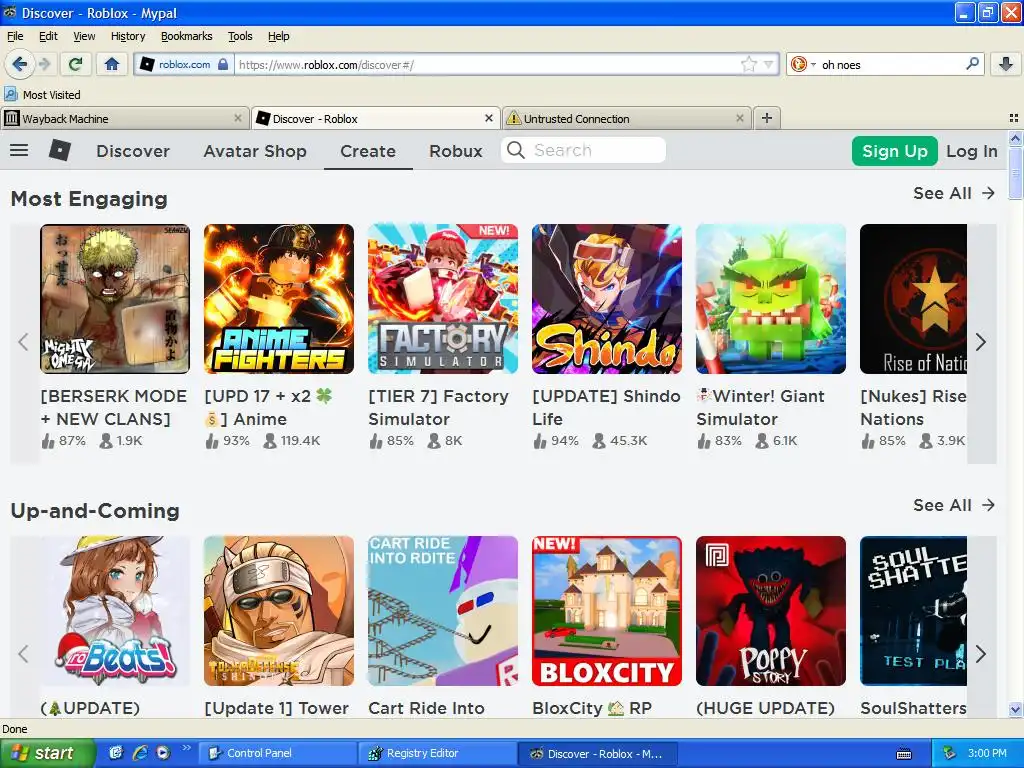Open the History menu

(128, 36)
